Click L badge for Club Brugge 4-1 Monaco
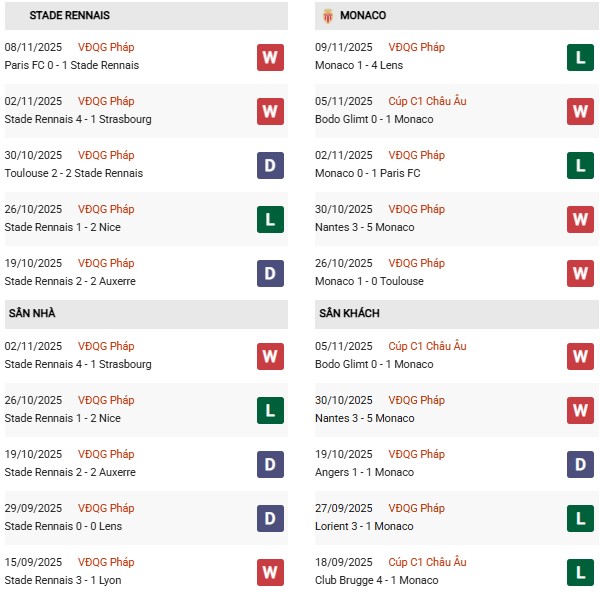Viewport: 600px width, 594px height. point(581,572)
